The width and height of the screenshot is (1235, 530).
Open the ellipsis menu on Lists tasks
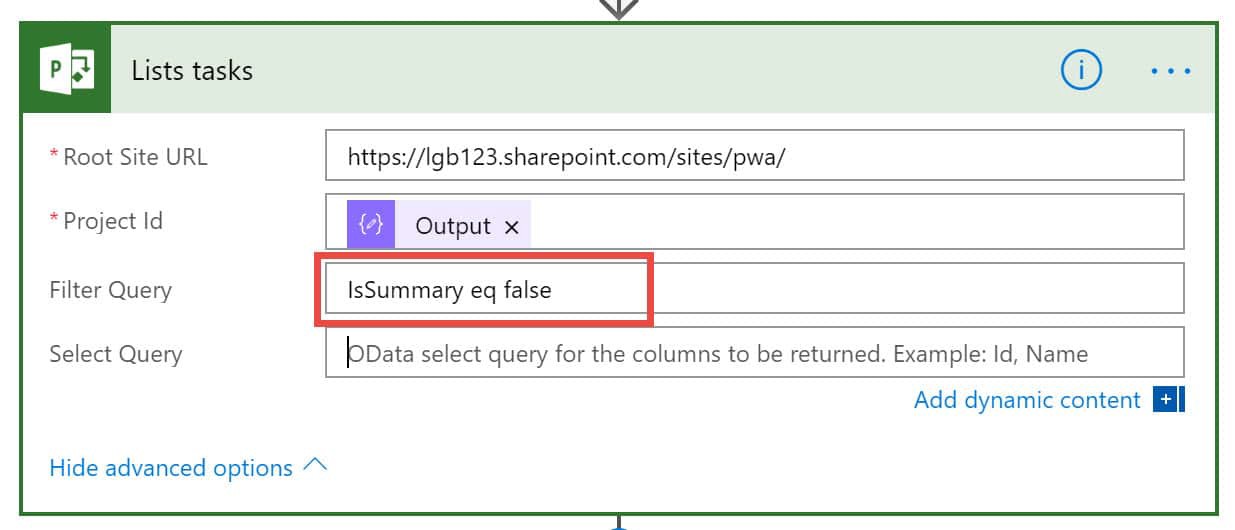(x=1170, y=71)
